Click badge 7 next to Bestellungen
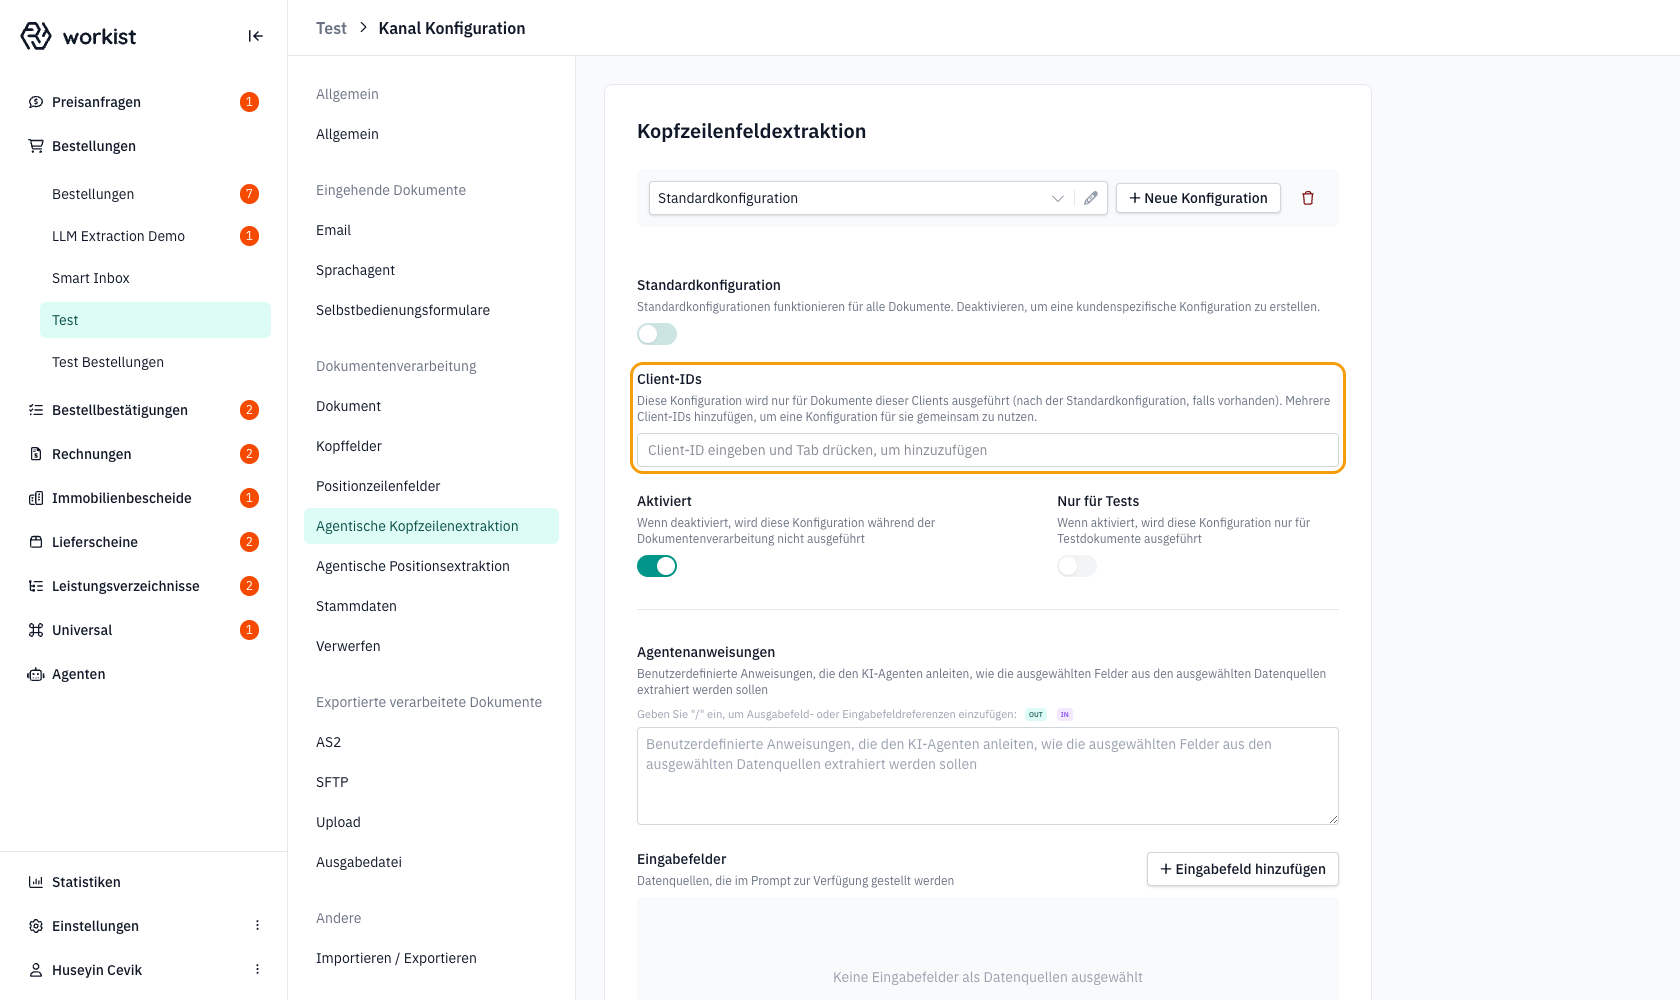1680x1000 pixels. click(250, 194)
